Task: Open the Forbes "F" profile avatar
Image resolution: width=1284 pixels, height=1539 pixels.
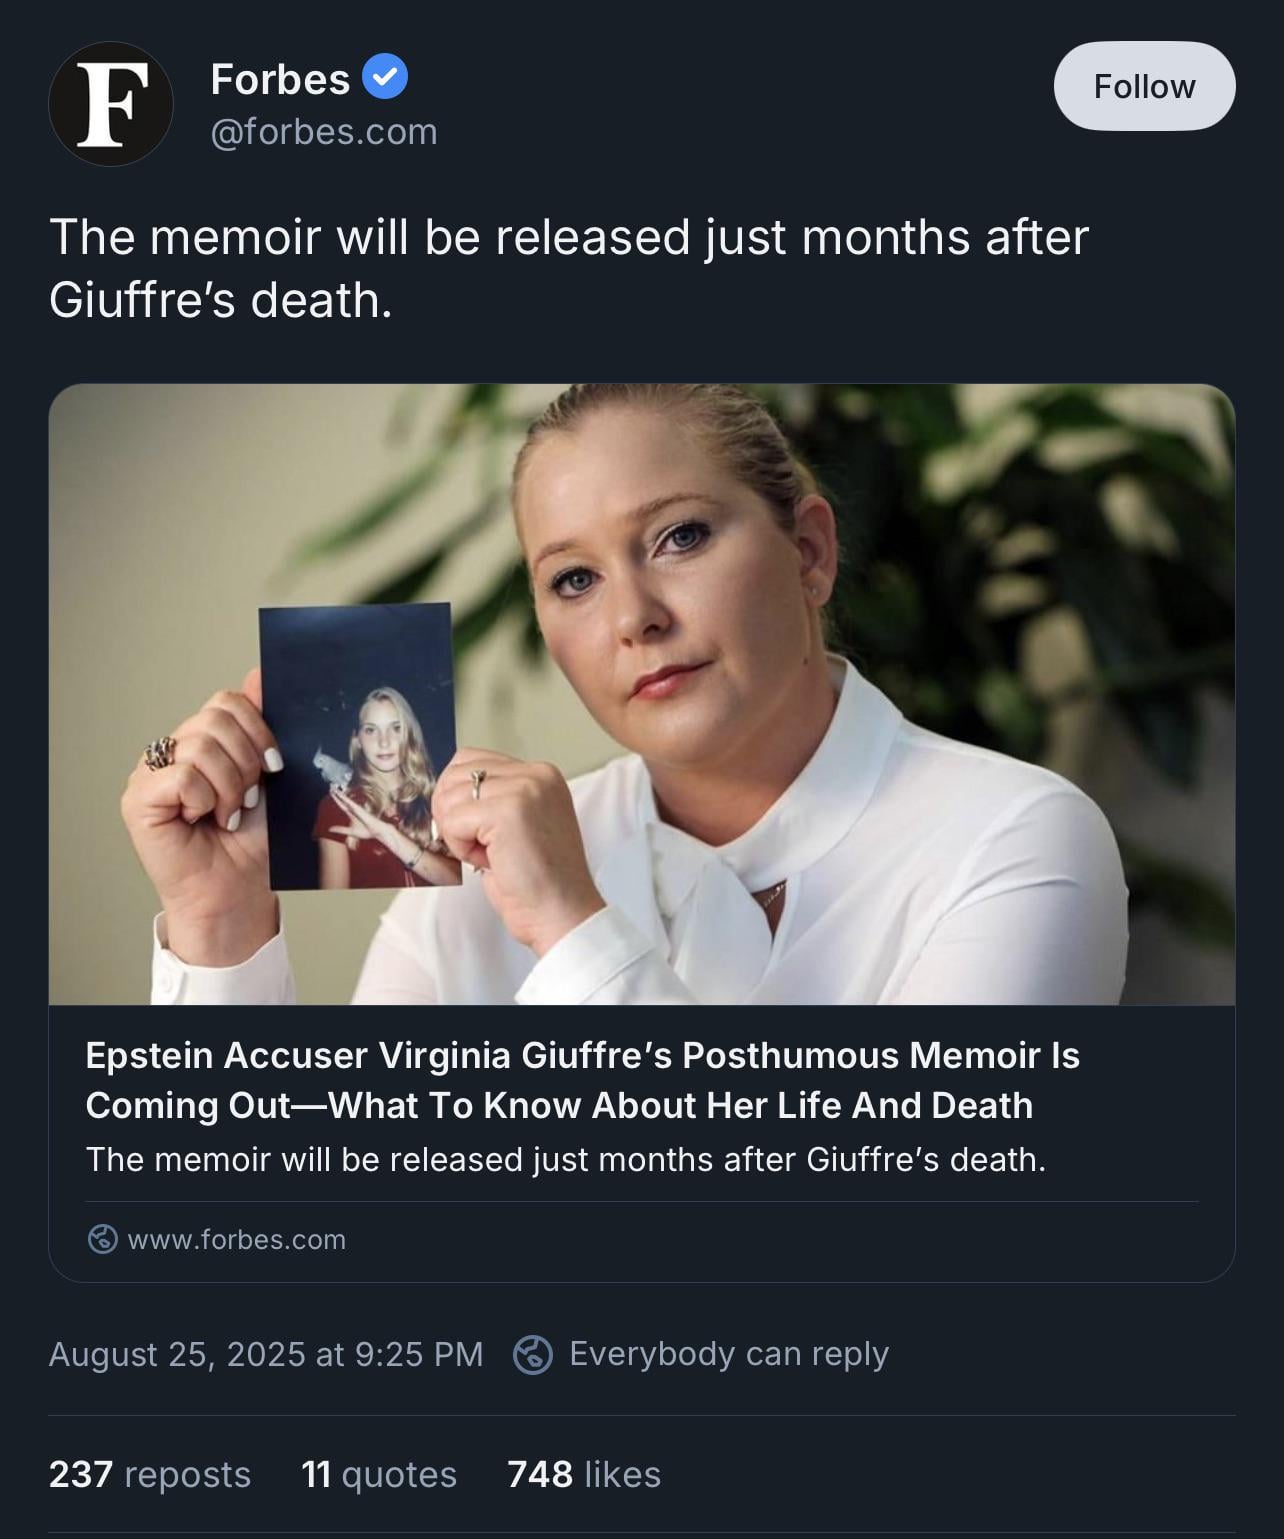Action: pyautogui.click(x=111, y=104)
